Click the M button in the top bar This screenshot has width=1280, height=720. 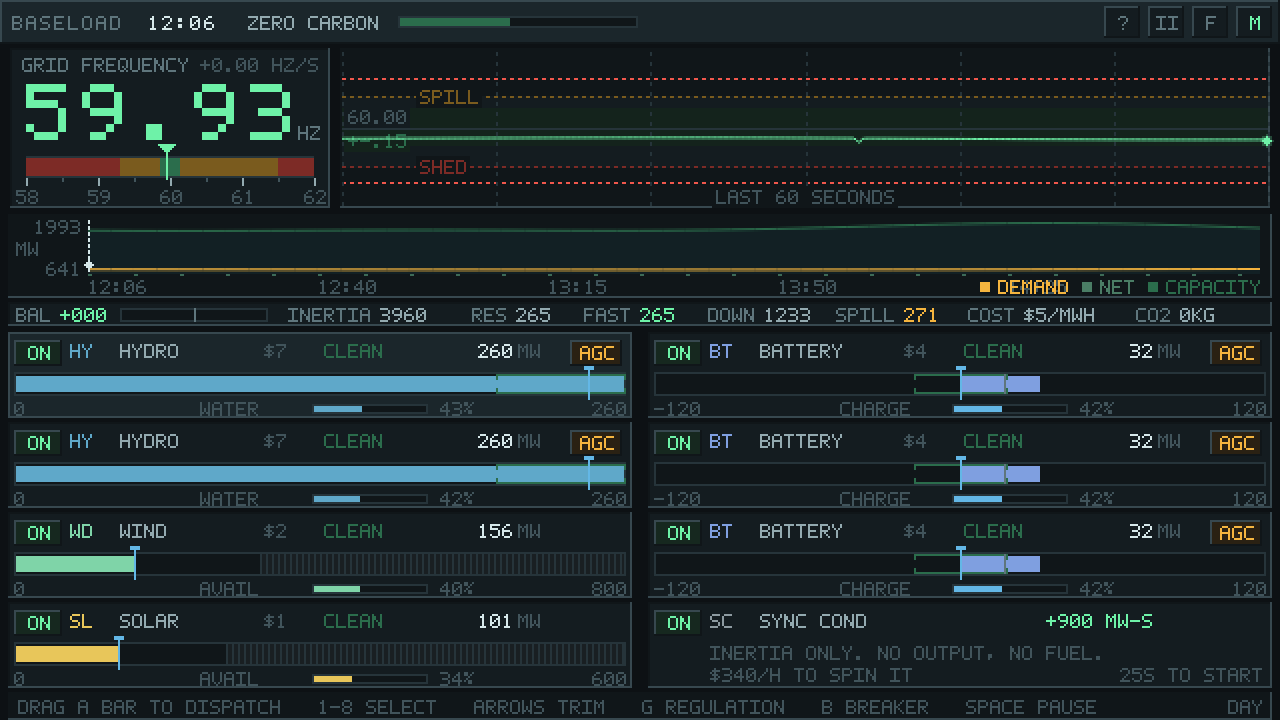[1255, 23]
